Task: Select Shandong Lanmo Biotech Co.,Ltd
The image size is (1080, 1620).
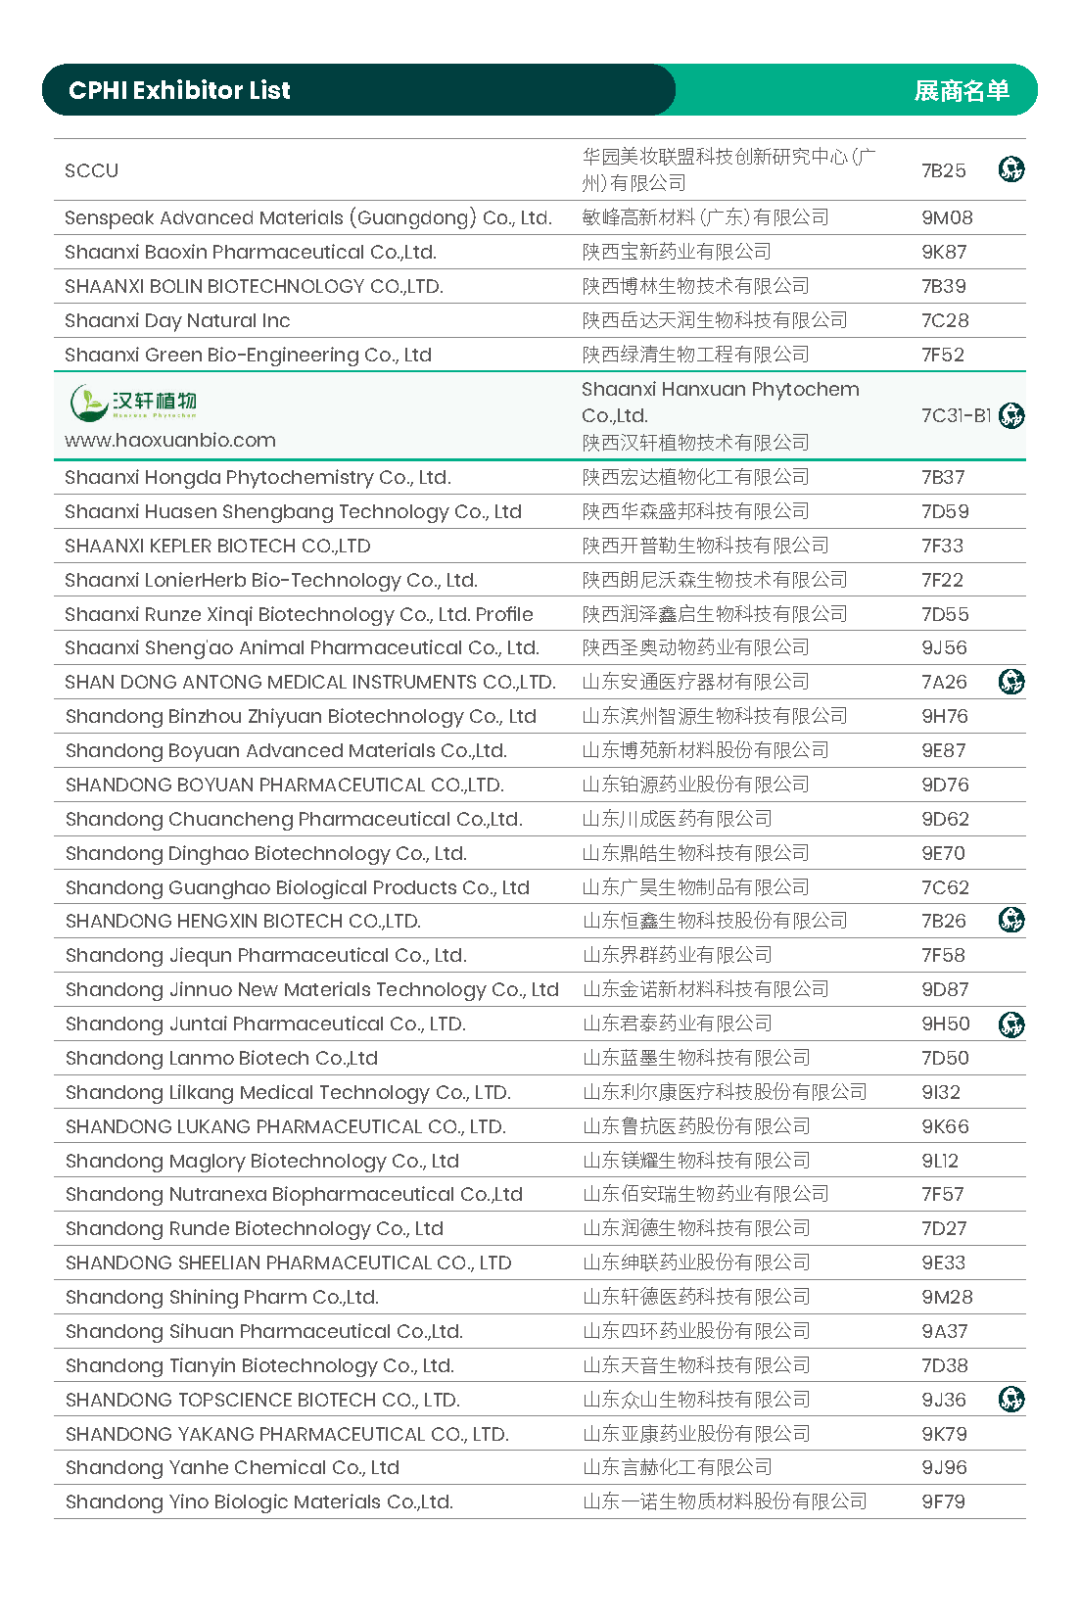Action: [221, 1058]
